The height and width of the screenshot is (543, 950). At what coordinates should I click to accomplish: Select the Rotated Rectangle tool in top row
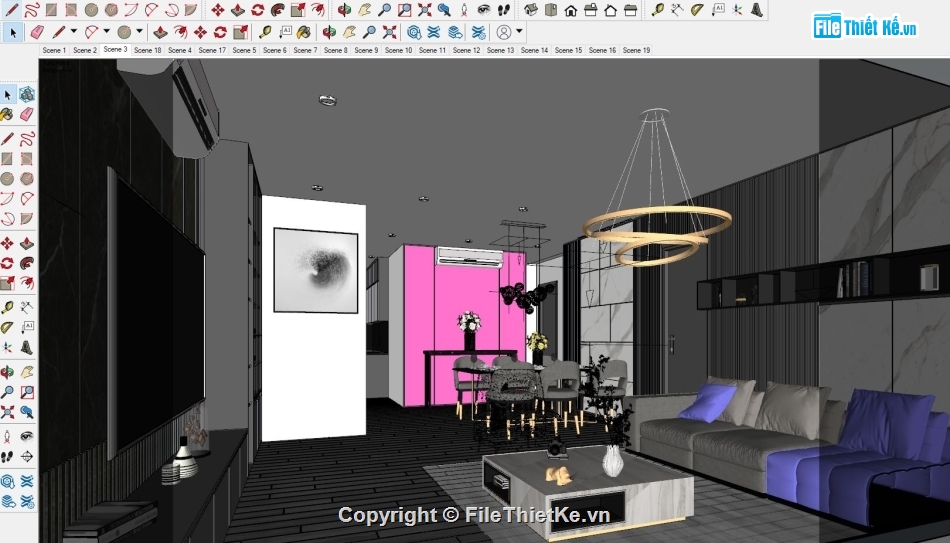[71, 10]
